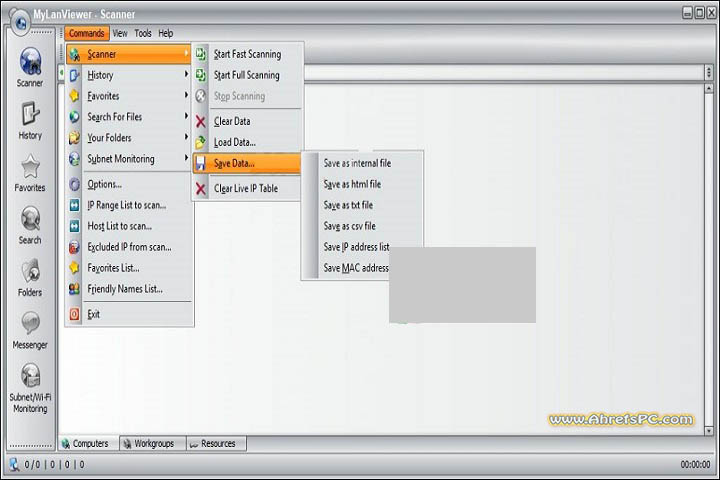
Task: Click the Clear Live IP Table icon
Action: tap(201, 188)
